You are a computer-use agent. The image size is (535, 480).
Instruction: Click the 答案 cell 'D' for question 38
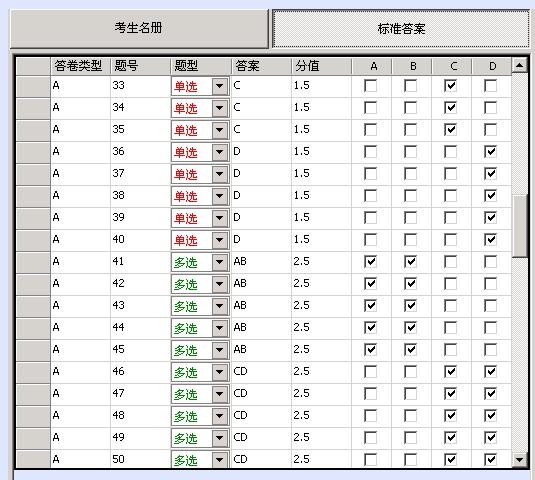point(261,196)
